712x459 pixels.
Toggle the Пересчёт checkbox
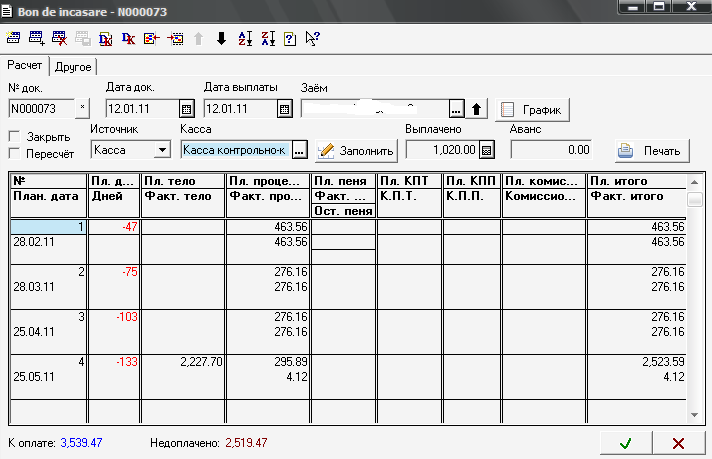(x=14, y=153)
